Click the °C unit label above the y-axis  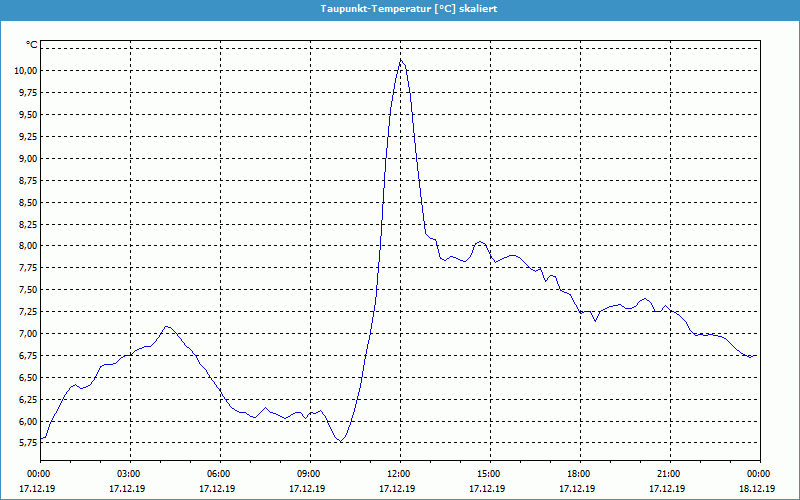(32, 45)
